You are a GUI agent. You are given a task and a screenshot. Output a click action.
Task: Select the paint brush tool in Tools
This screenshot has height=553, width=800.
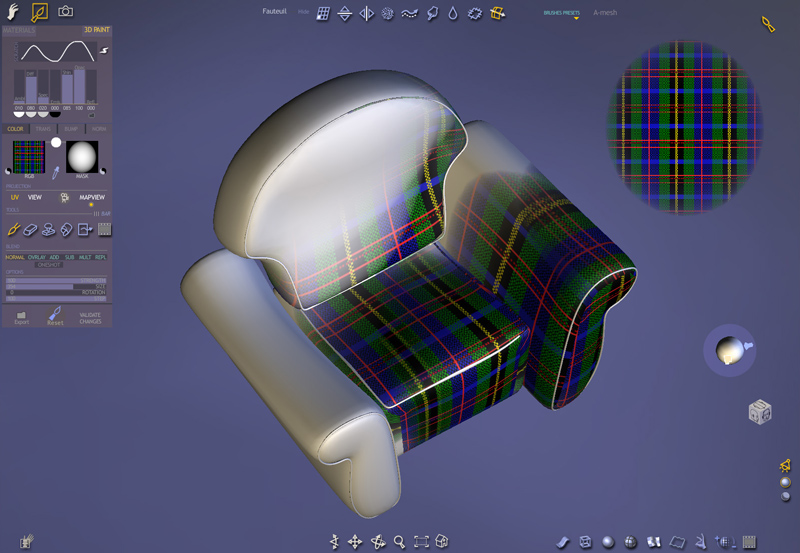(14, 230)
